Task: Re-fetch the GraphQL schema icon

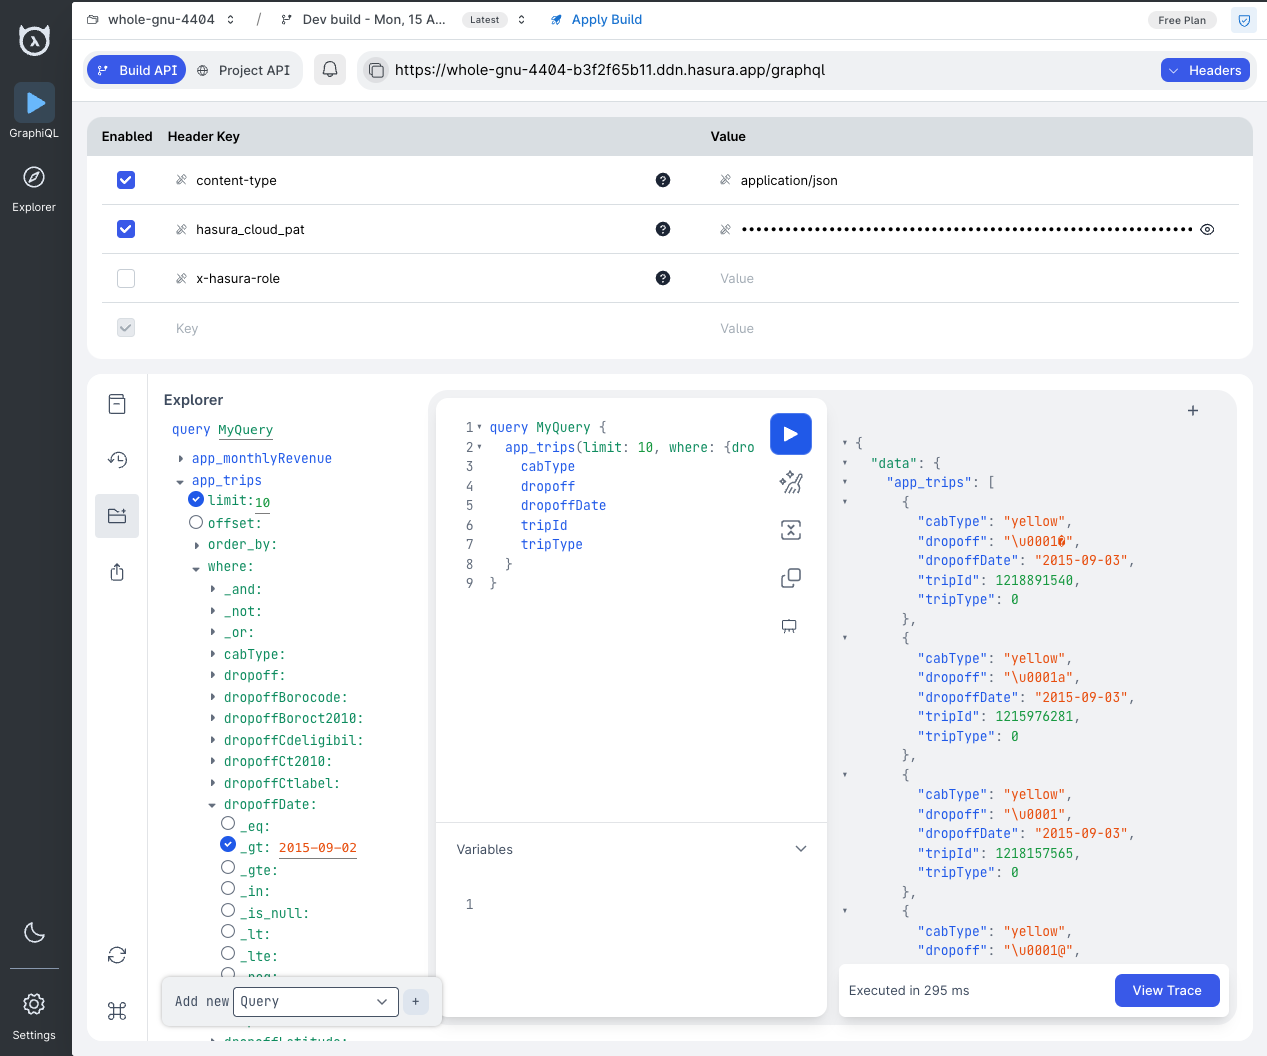Action: (x=117, y=955)
